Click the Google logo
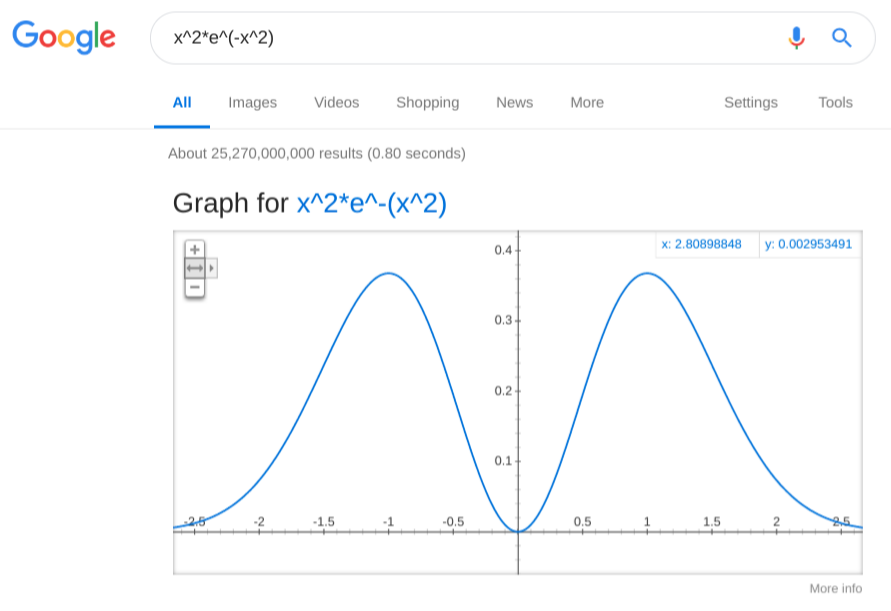This screenshot has height=611, width=891. tap(64, 37)
